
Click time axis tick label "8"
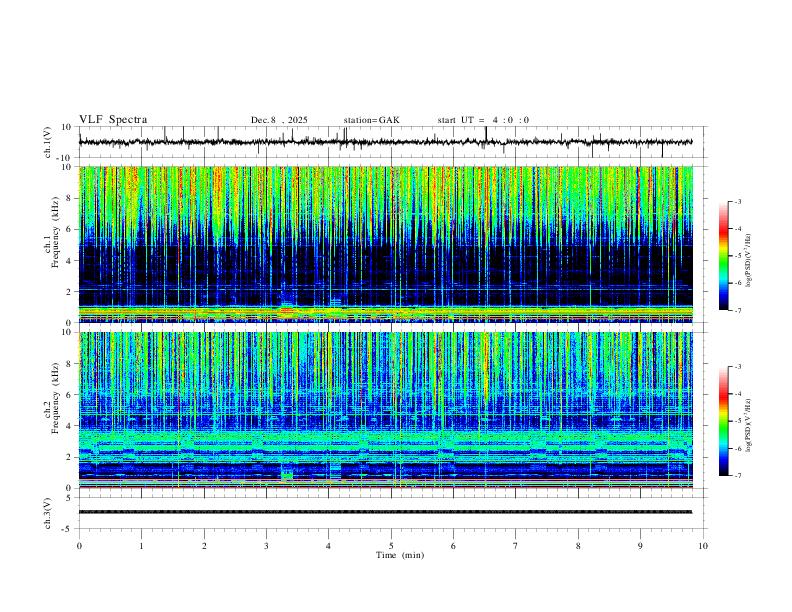(578, 546)
